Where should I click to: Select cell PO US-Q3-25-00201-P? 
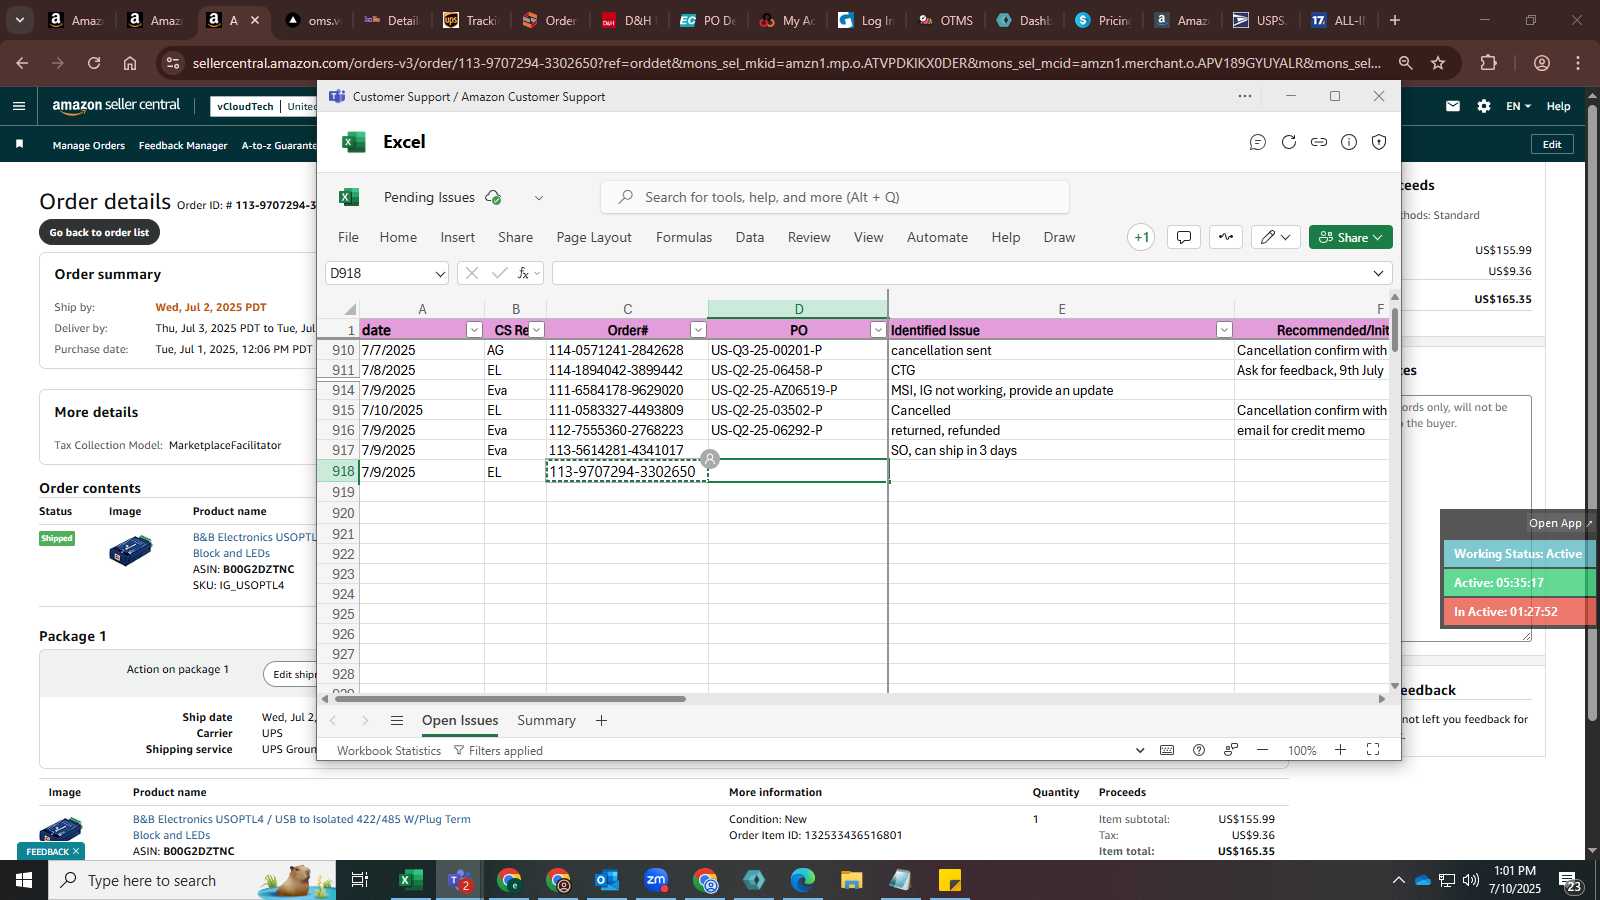click(798, 350)
